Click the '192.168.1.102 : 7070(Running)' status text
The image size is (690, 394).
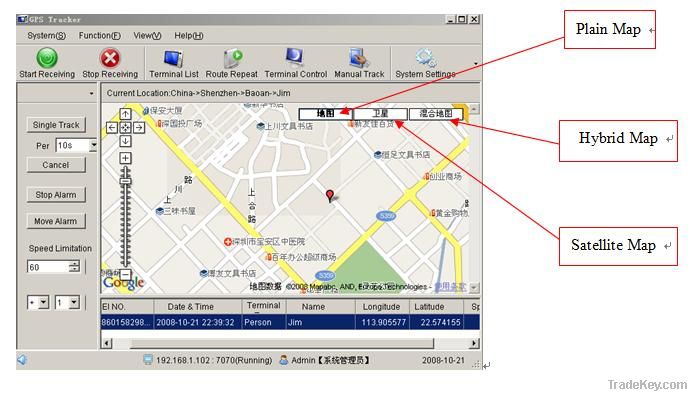214,360
